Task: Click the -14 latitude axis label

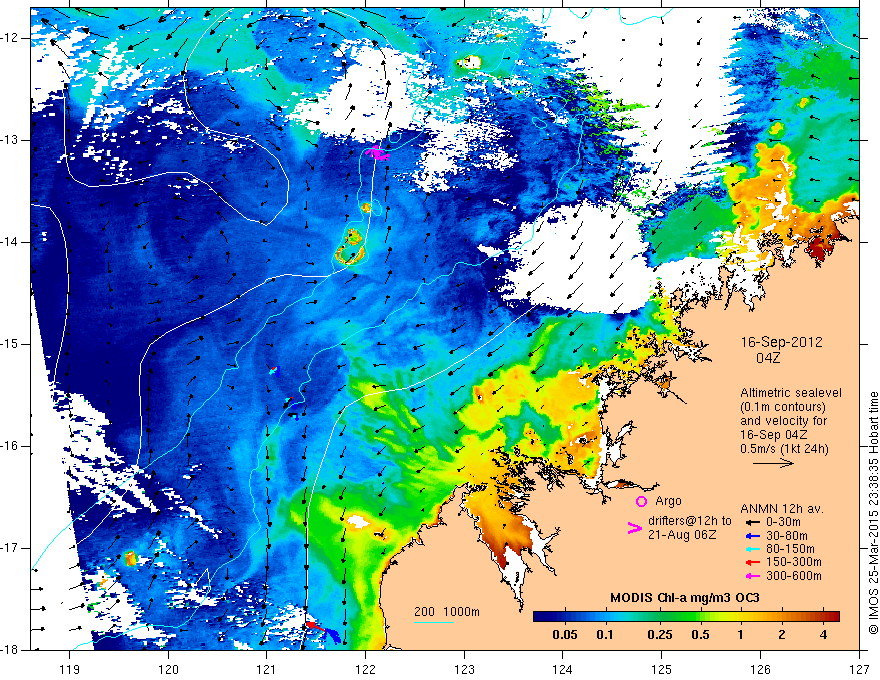Action: (11, 242)
